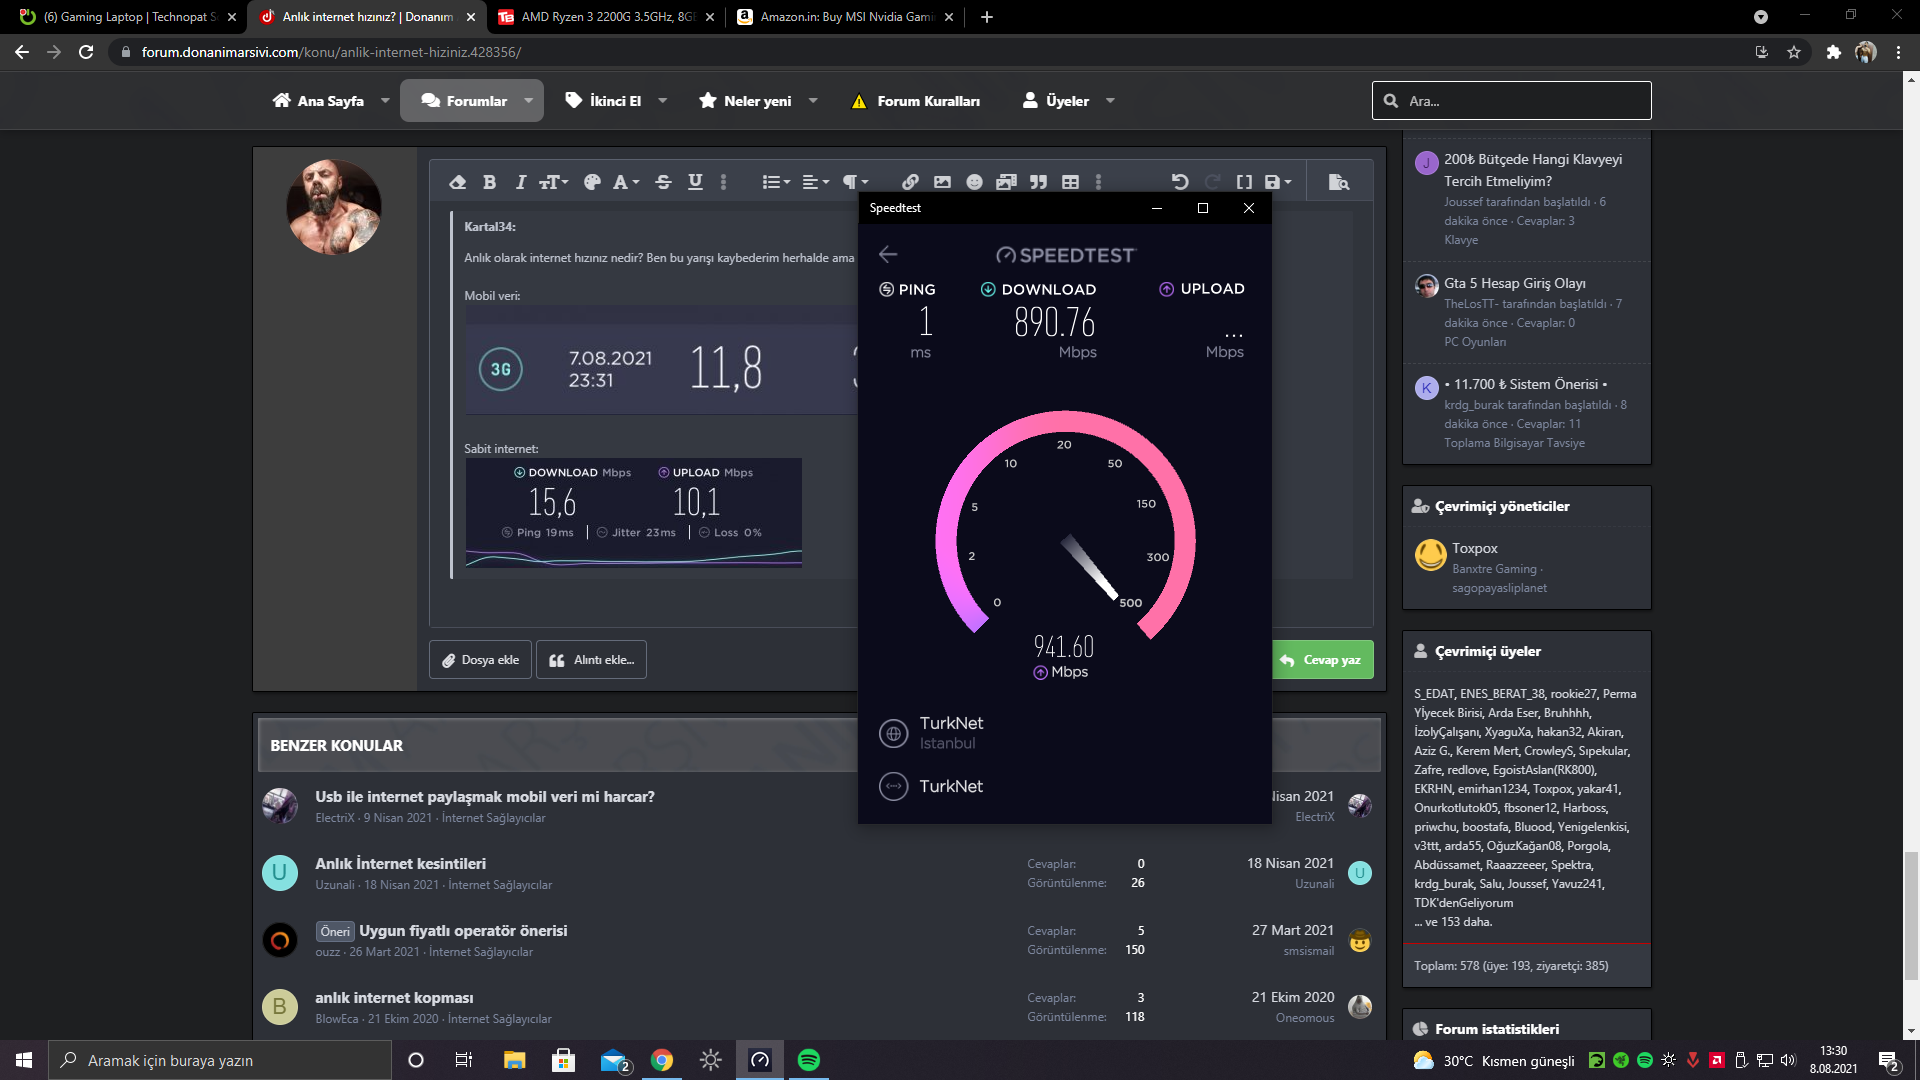Open Speedtest app in taskbar

tap(760, 1060)
